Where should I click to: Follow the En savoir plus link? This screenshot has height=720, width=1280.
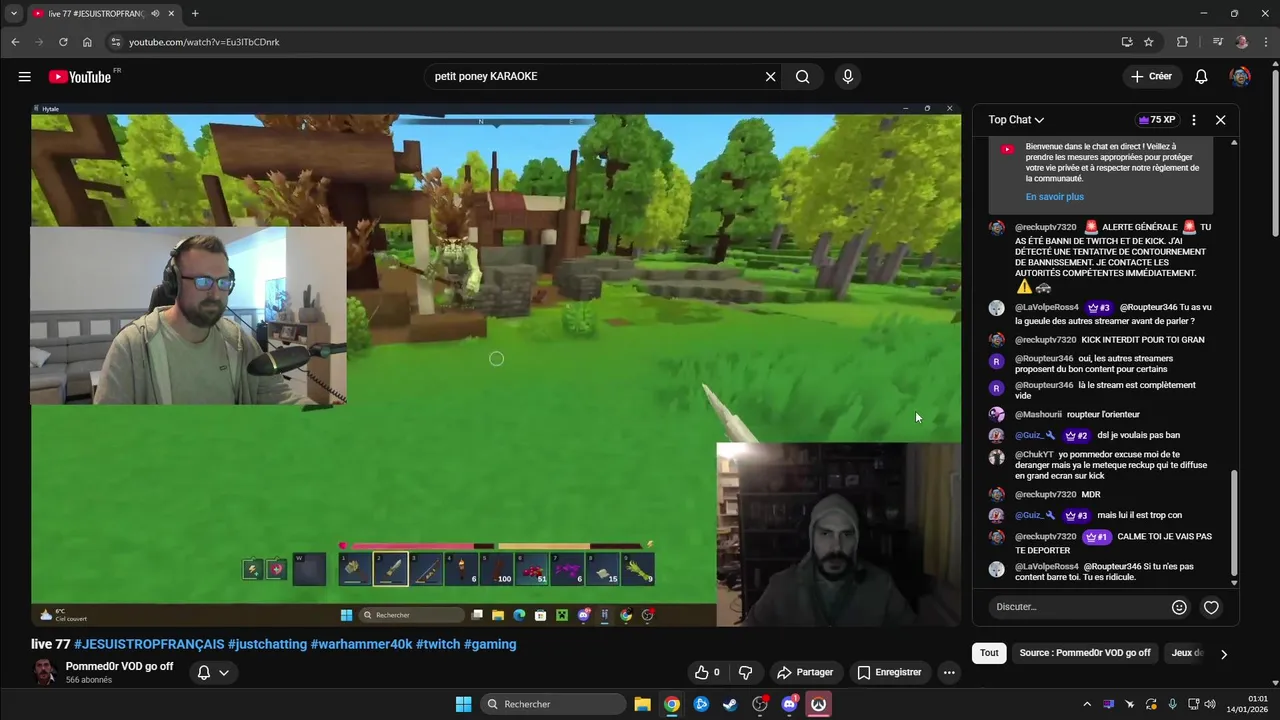pos(1054,197)
